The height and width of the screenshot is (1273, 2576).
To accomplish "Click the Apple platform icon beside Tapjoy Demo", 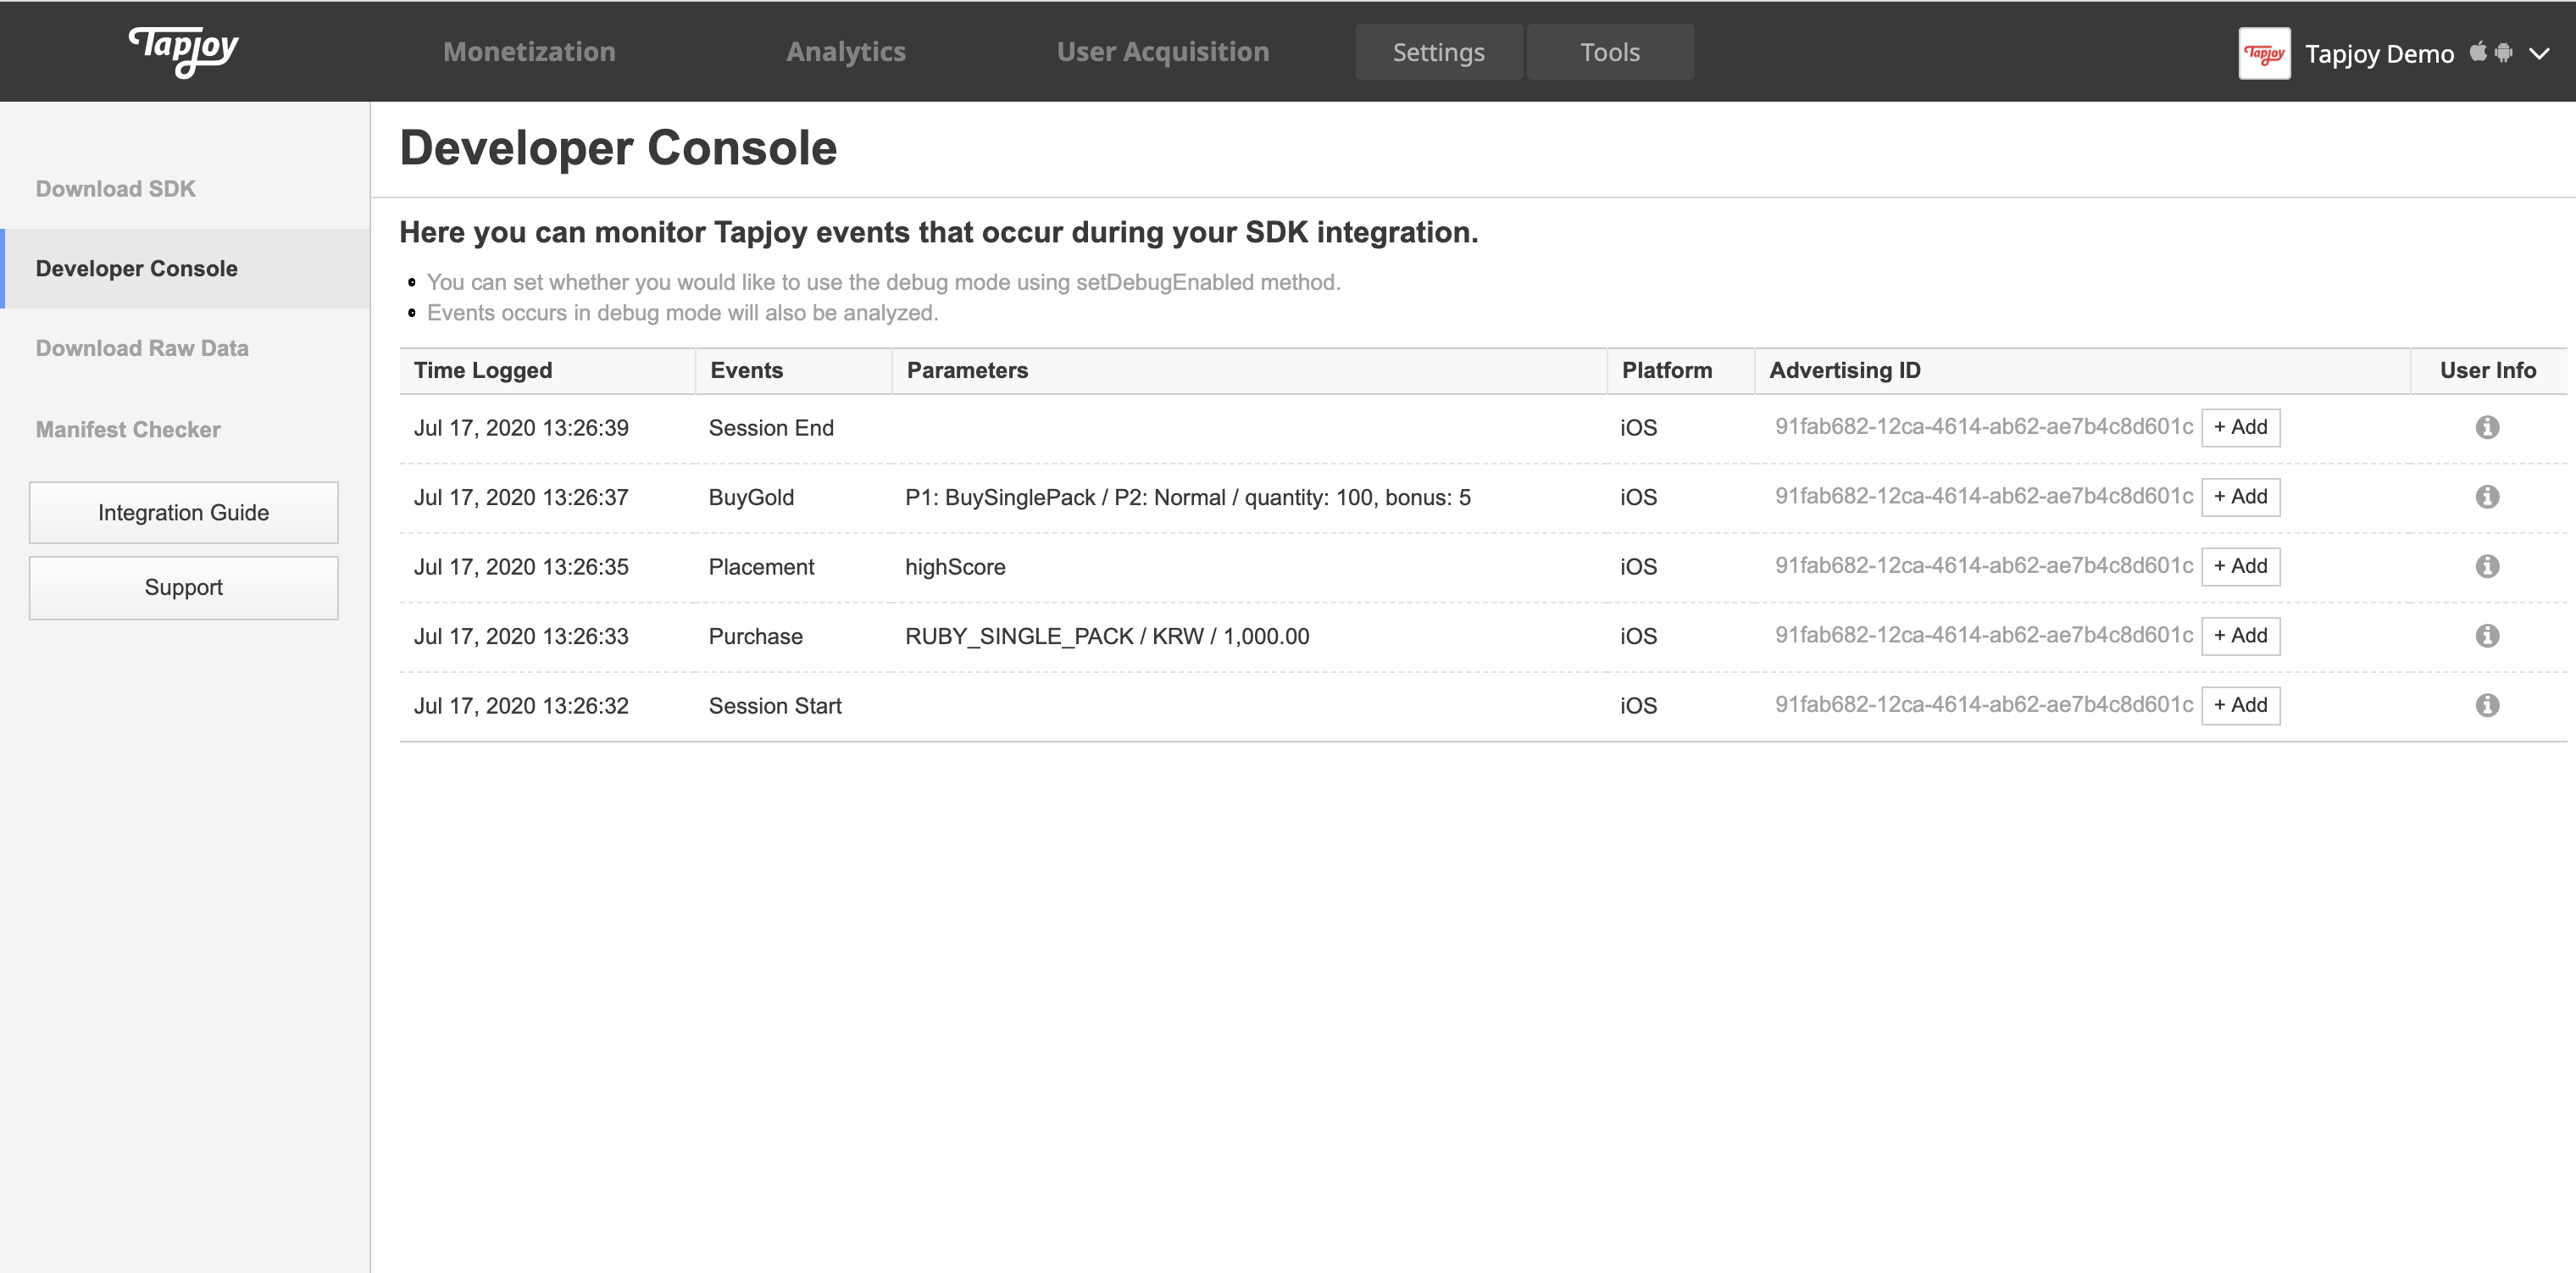I will [2478, 51].
